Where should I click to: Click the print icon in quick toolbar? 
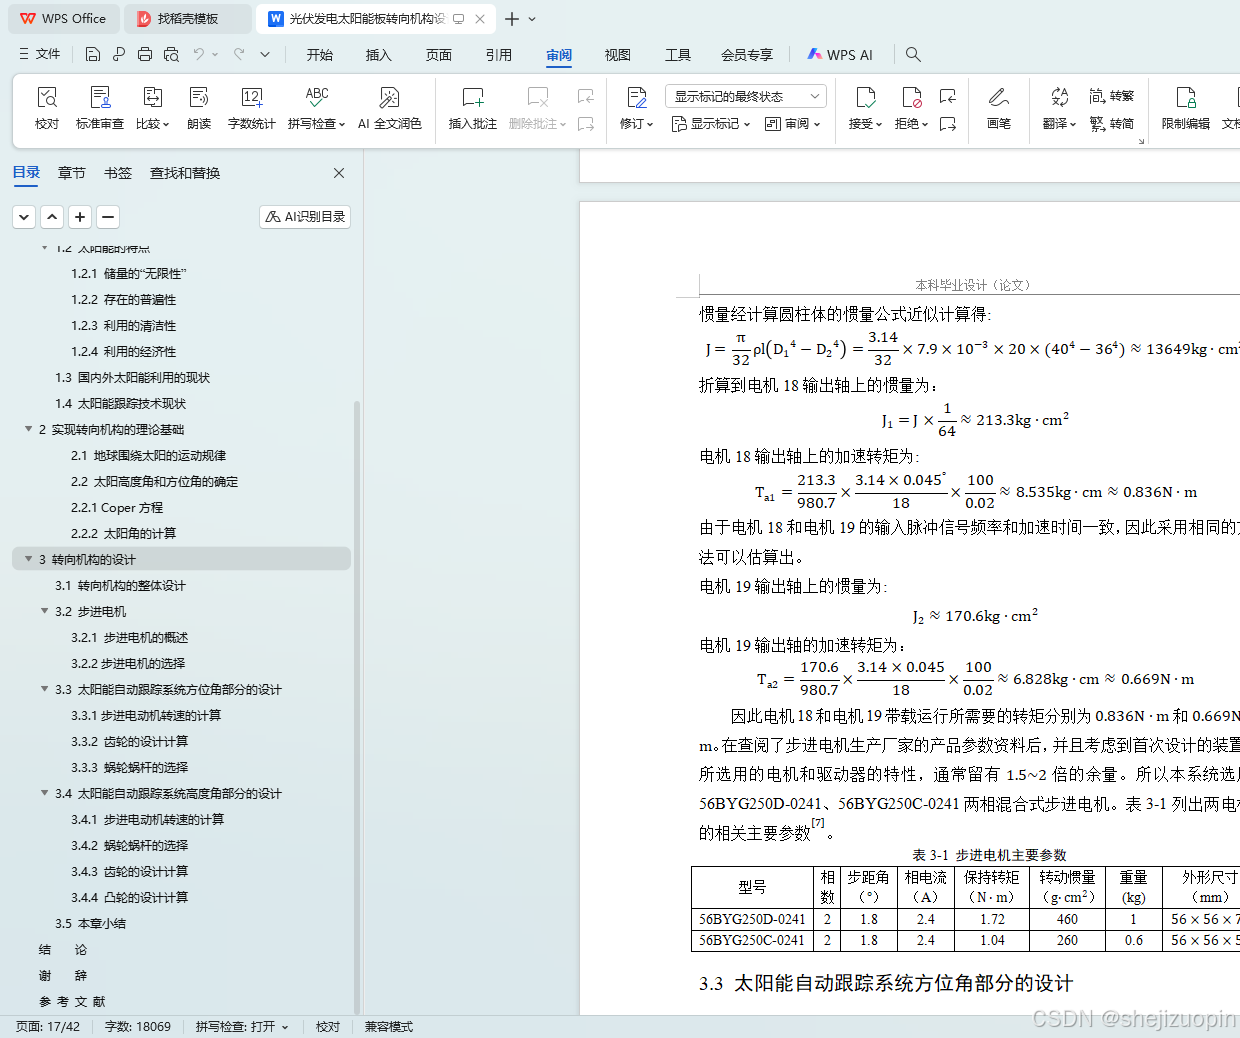(145, 54)
